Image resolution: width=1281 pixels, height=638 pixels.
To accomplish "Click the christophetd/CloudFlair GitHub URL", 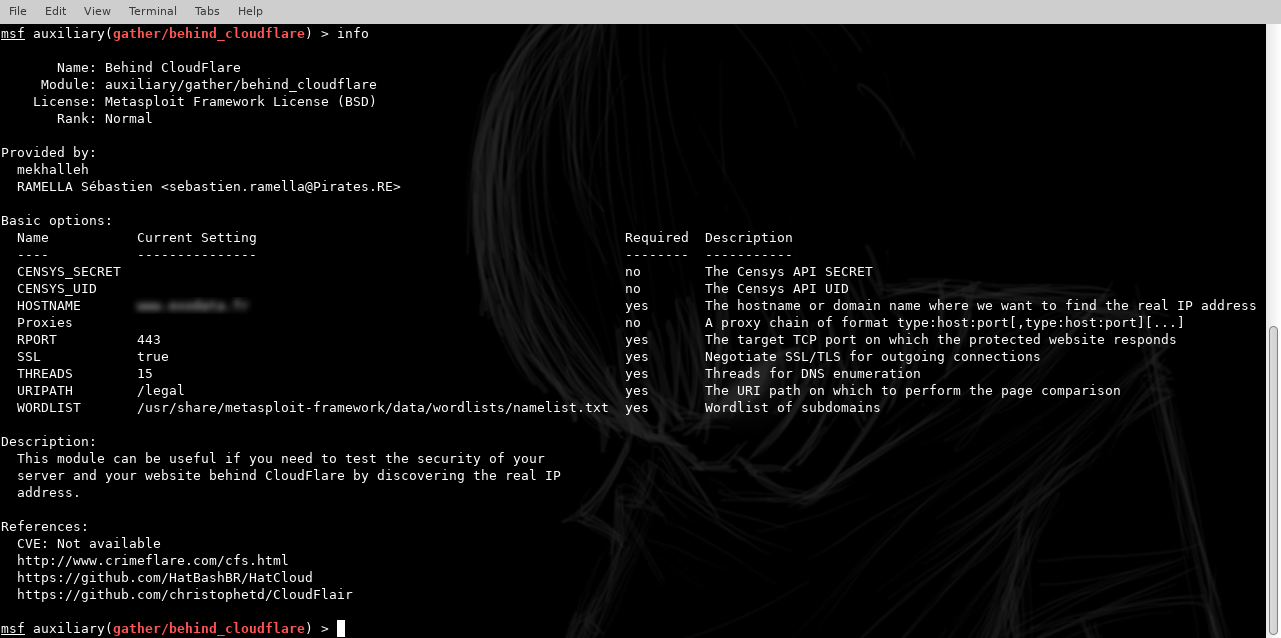I will click(184, 595).
